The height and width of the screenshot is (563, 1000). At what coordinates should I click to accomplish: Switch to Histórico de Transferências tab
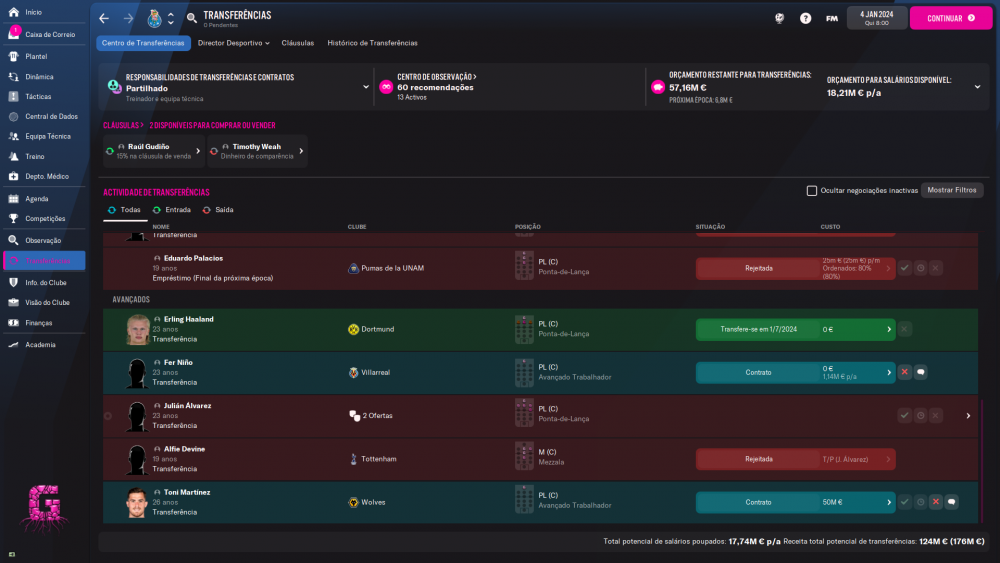click(372, 43)
